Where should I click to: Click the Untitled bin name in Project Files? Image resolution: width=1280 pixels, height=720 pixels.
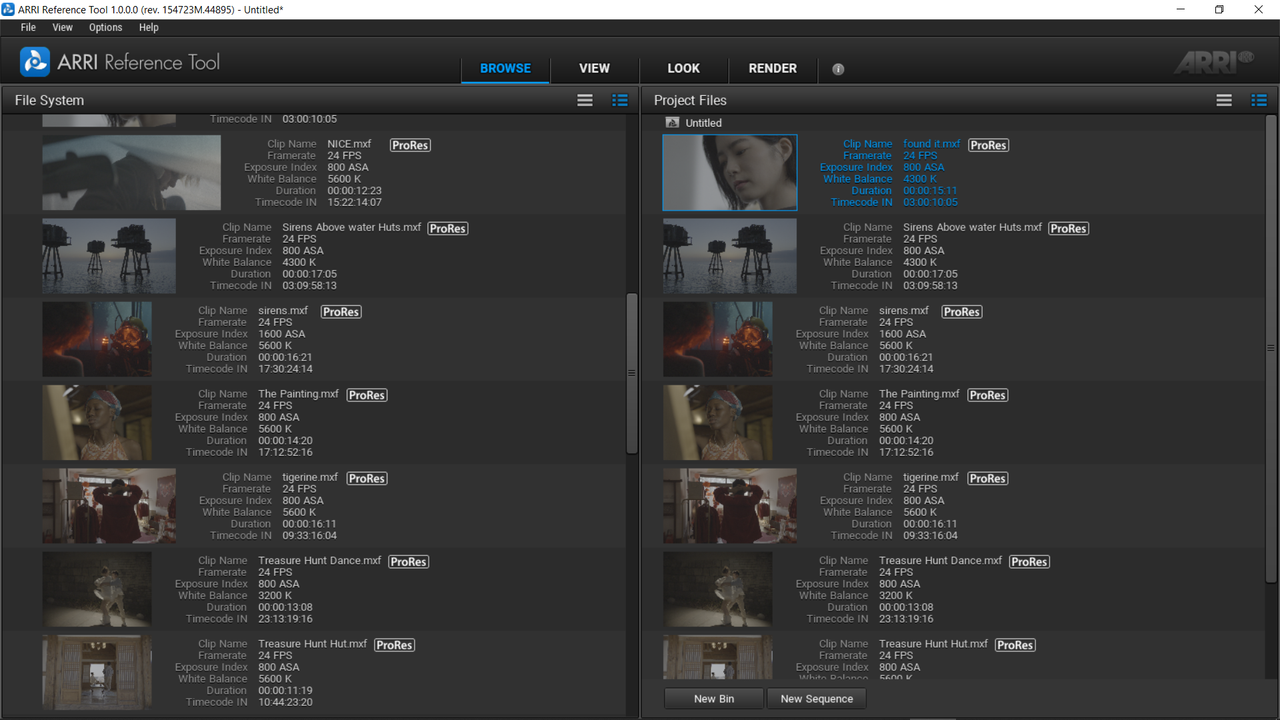[x=704, y=123]
